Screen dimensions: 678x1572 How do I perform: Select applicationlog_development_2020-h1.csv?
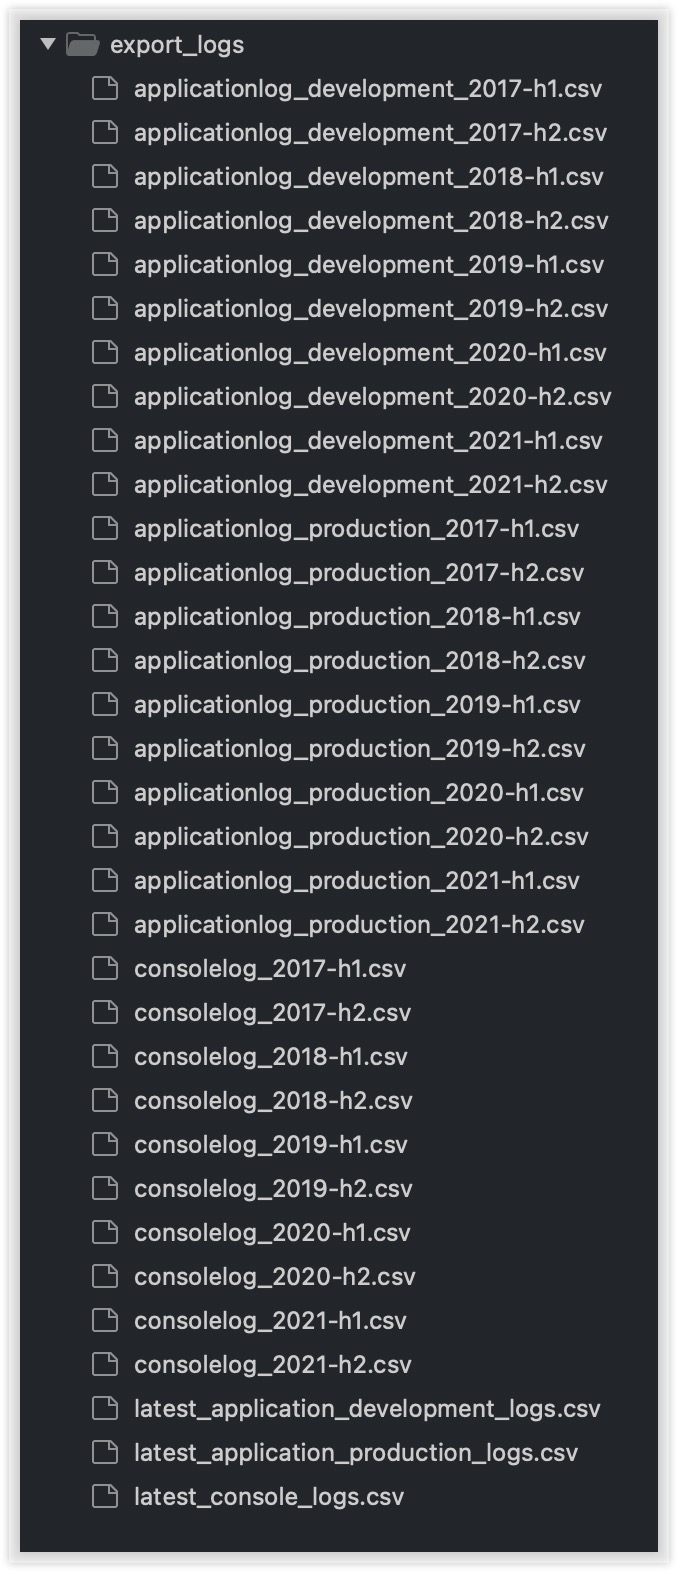click(x=370, y=353)
